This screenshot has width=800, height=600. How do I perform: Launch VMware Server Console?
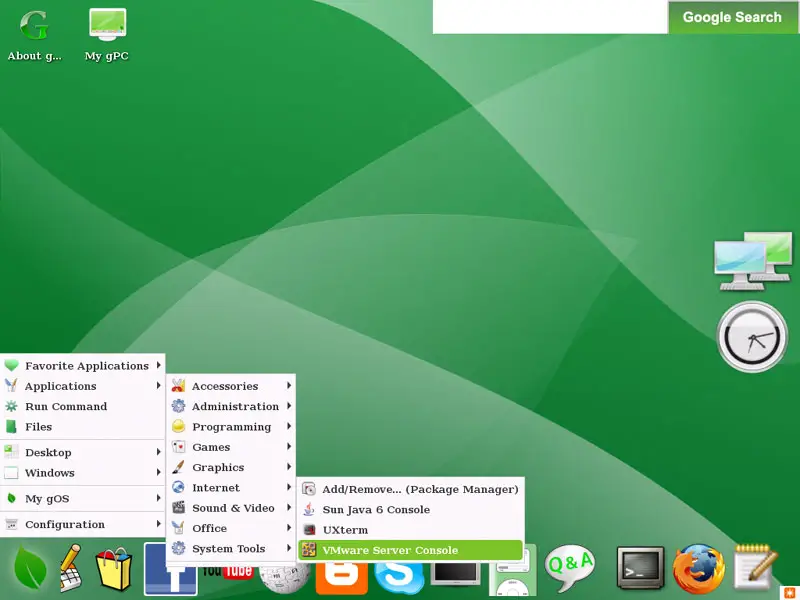(x=411, y=550)
